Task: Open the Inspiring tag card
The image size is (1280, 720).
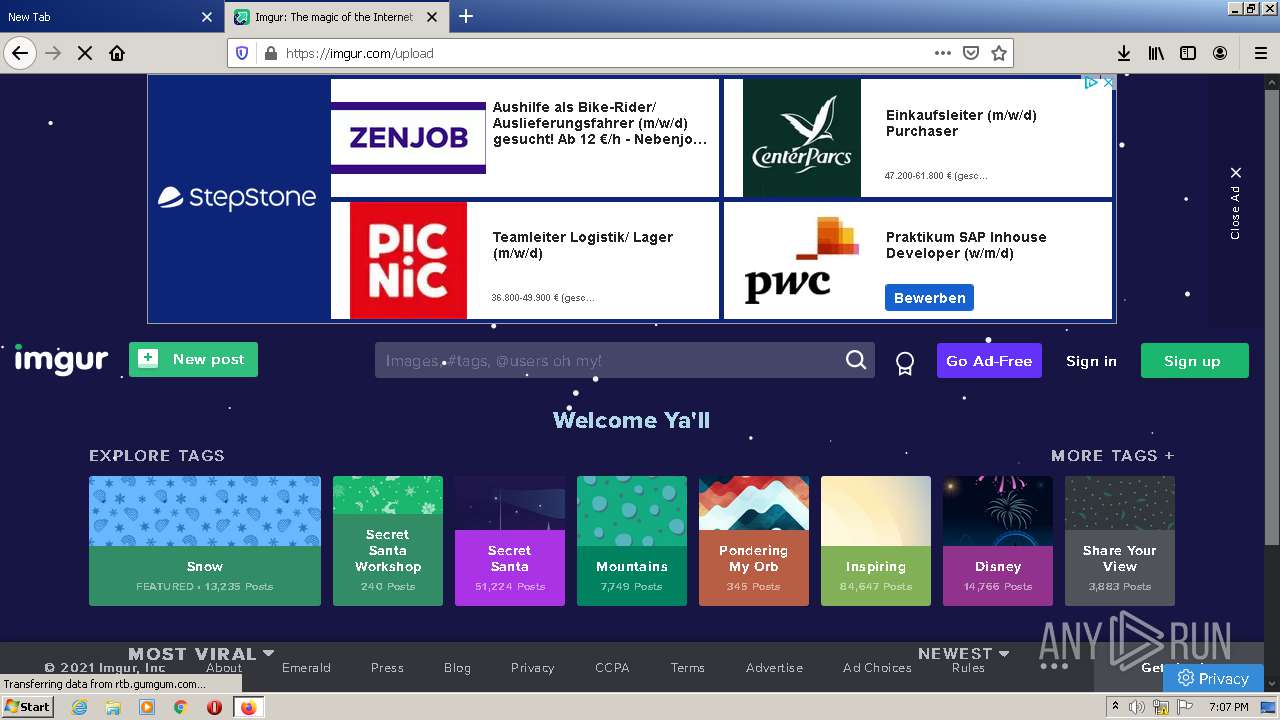Action: 876,541
